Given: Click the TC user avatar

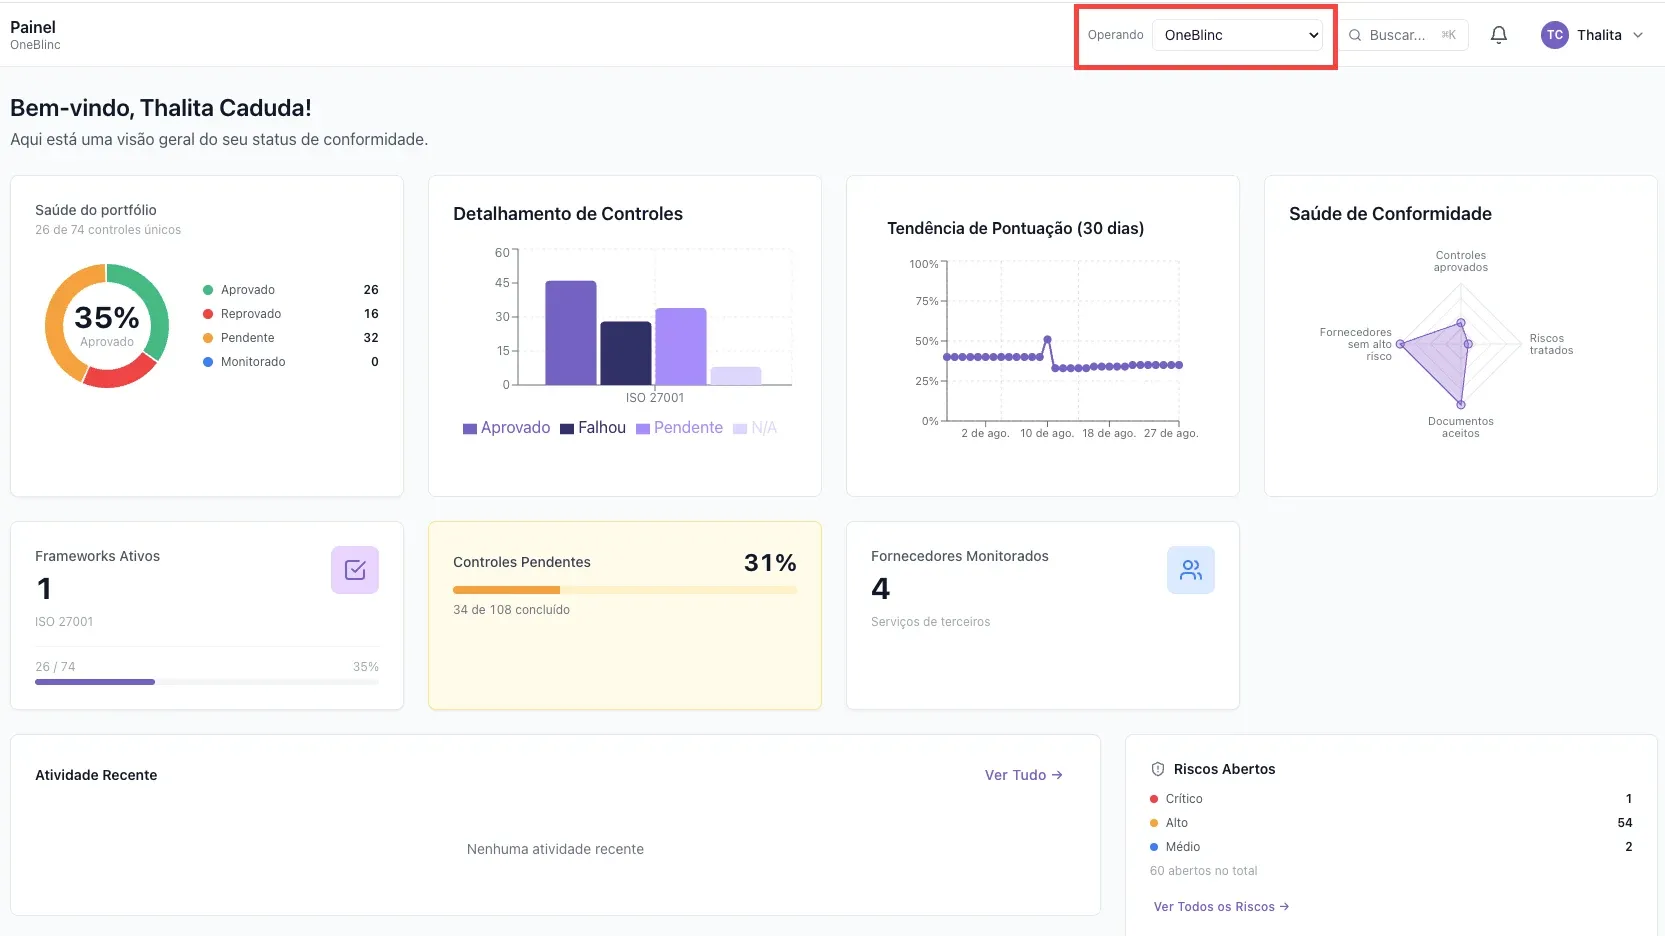Looking at the screenshot, I should 1554,35.
